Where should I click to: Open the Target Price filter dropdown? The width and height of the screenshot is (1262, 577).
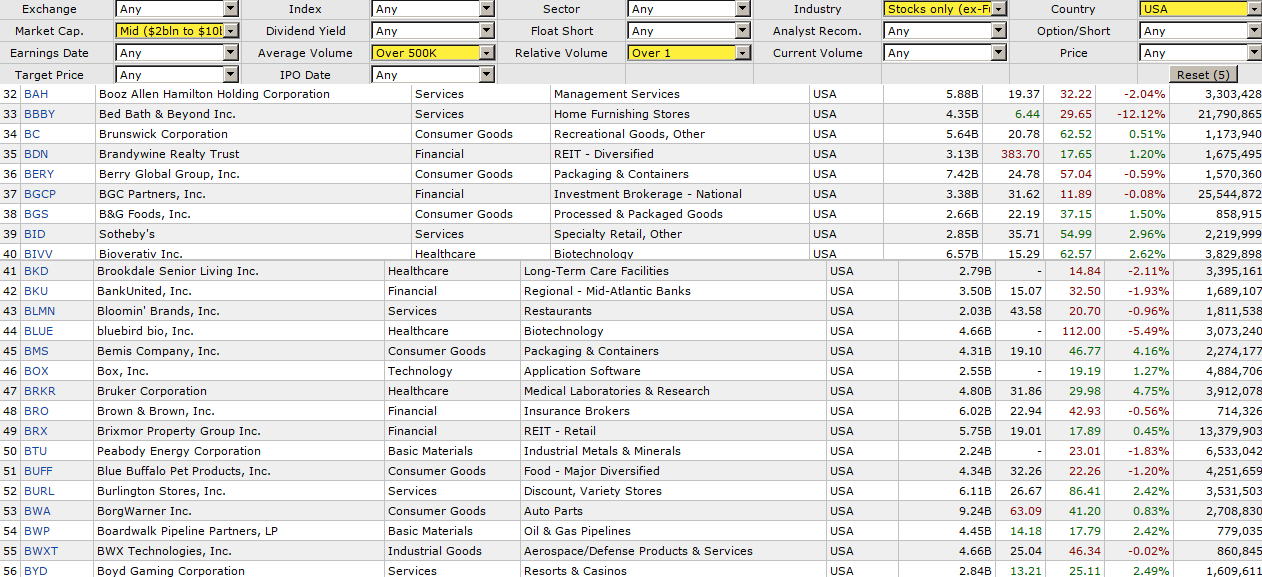[176, 75]
